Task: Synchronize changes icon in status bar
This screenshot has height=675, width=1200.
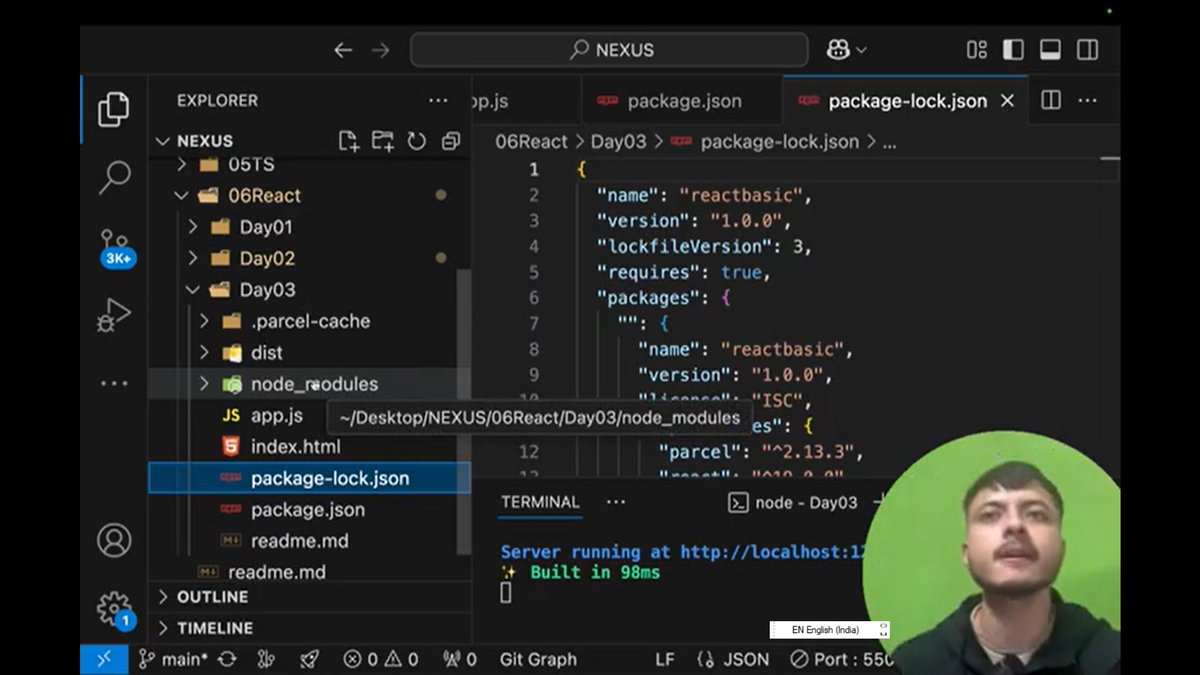Action: pyautogui.click(x=227, y=659)
